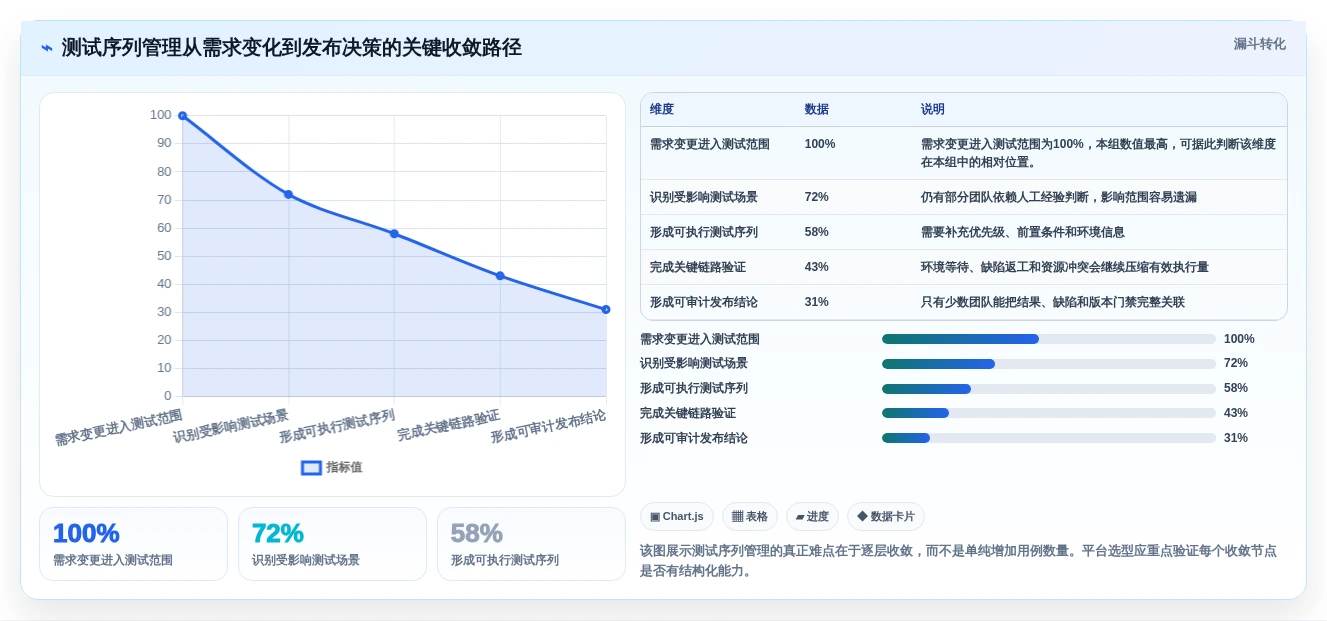Click x-axis label 完成关键链路验证

click(x=448, y=425)
